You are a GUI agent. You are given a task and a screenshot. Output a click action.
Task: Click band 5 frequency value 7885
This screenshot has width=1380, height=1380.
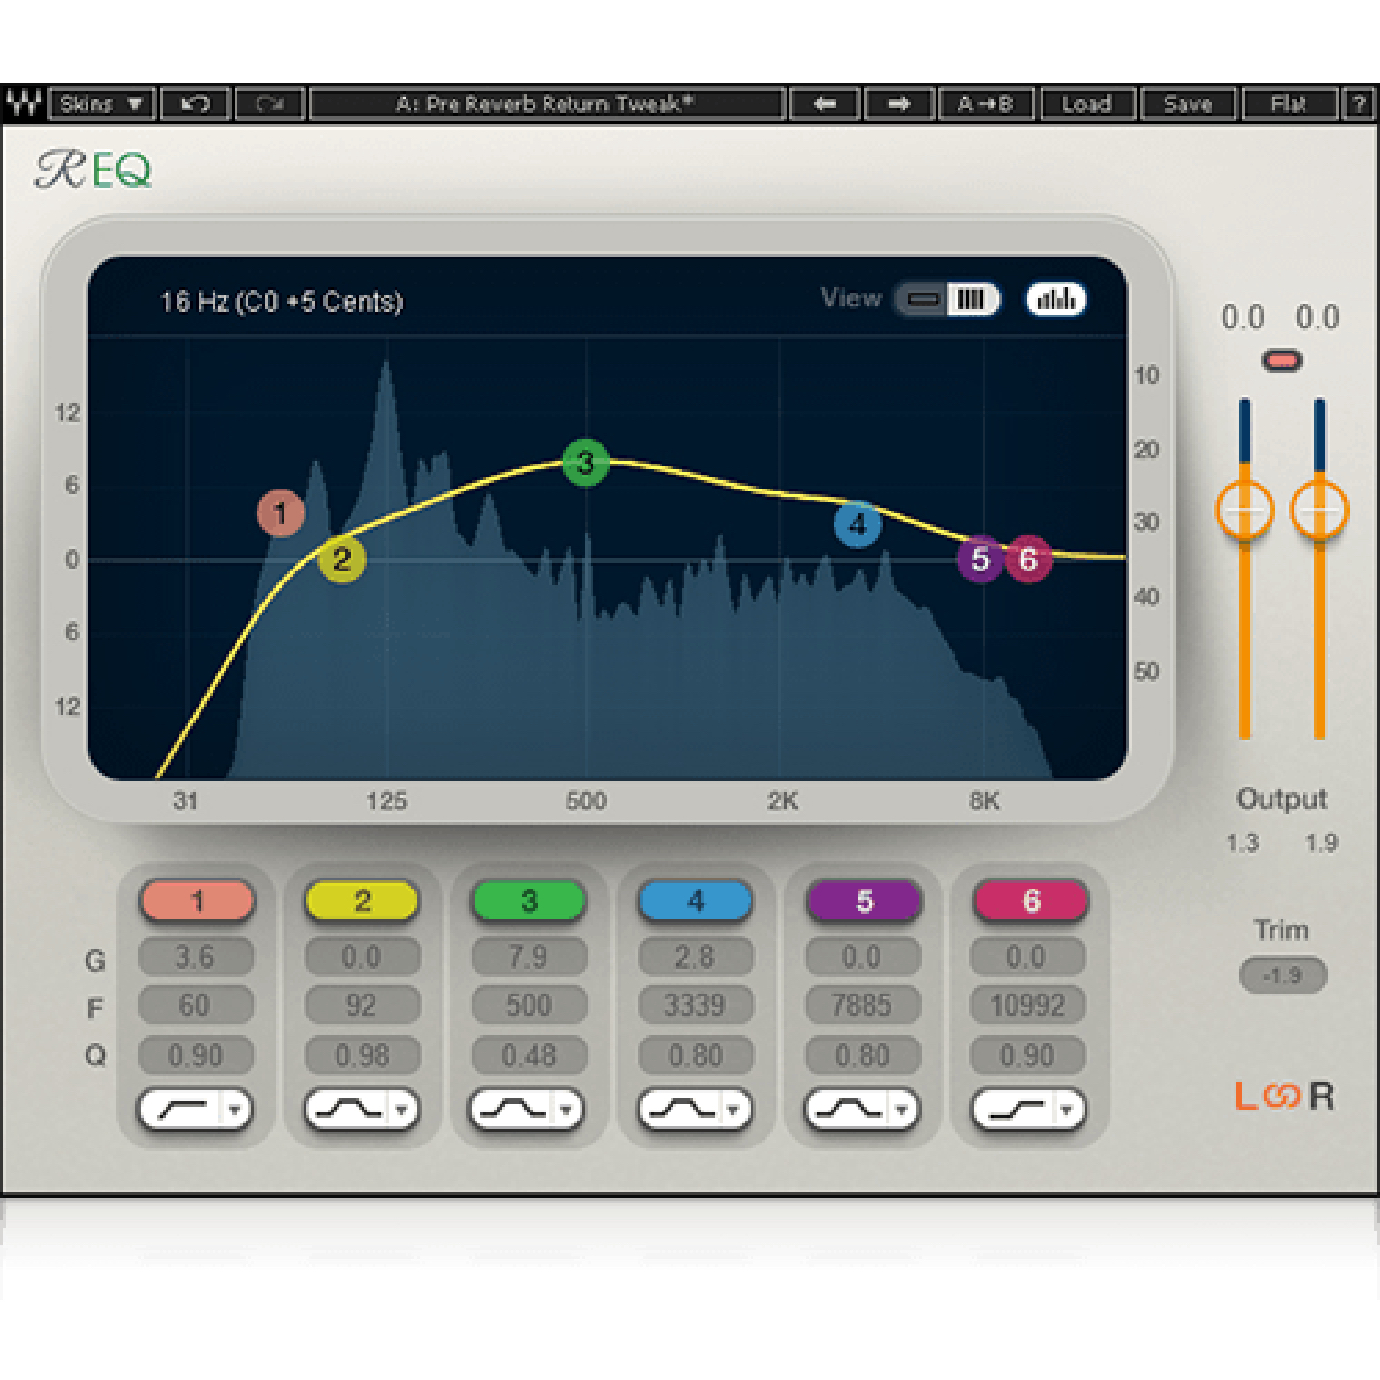coord(862,1005)
